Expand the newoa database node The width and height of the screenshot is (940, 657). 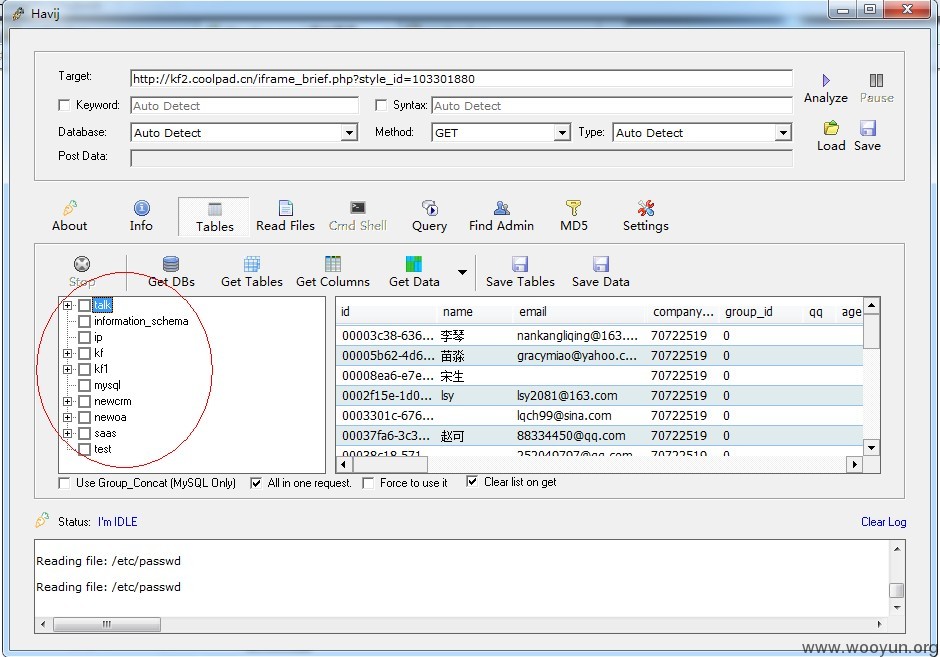[x=68, y=417]
